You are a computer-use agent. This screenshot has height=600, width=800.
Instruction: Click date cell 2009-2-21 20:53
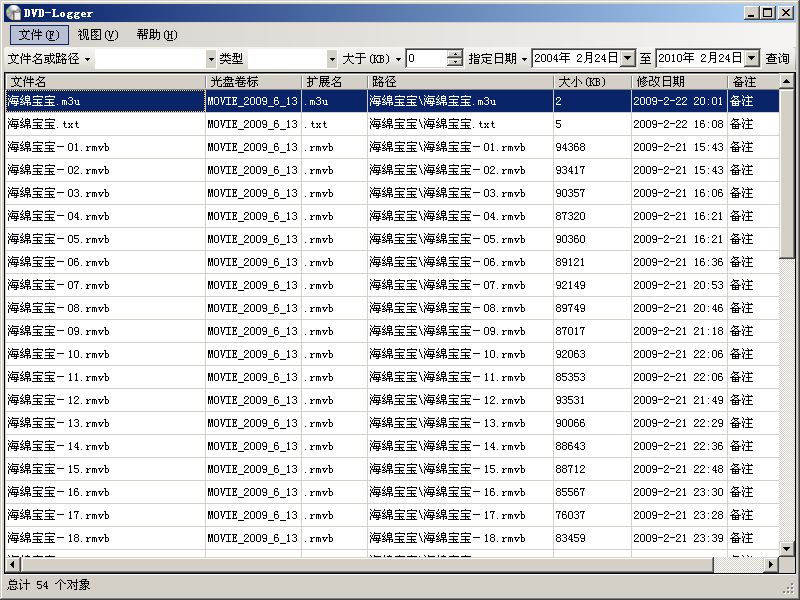[680, 285]
